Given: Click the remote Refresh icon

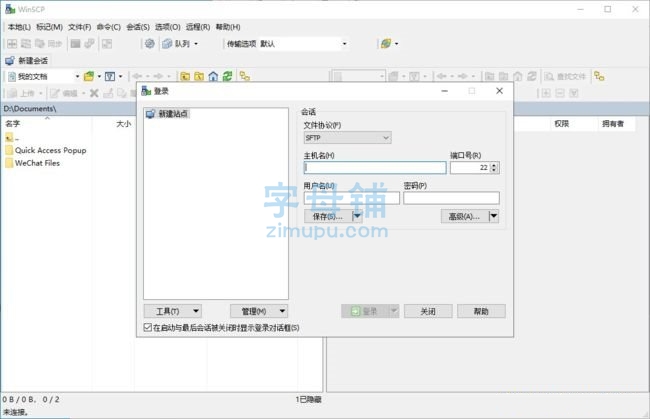Looking at the screenshot, I should tap(532, 76).
